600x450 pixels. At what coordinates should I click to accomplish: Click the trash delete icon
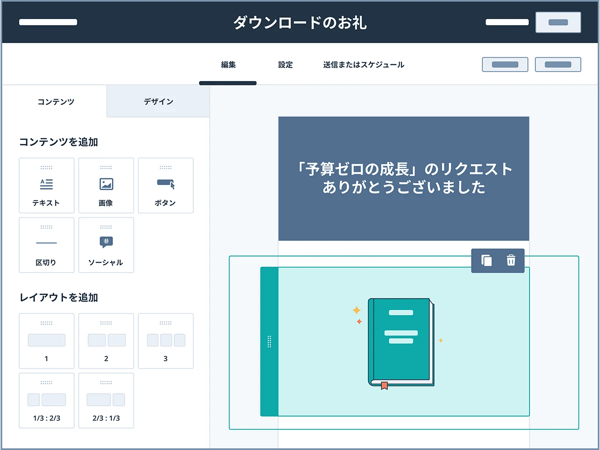click(511, 261)
